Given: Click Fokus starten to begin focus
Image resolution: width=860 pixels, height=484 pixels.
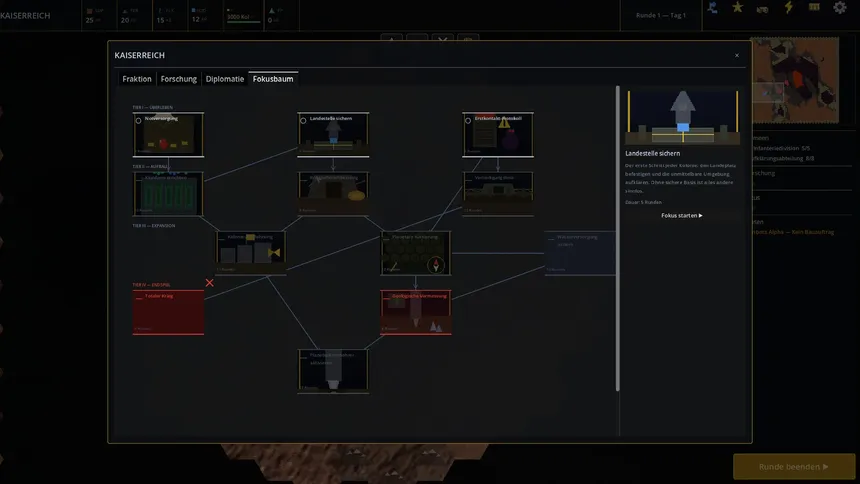Looking at the screenshot, I should [682, 215].
